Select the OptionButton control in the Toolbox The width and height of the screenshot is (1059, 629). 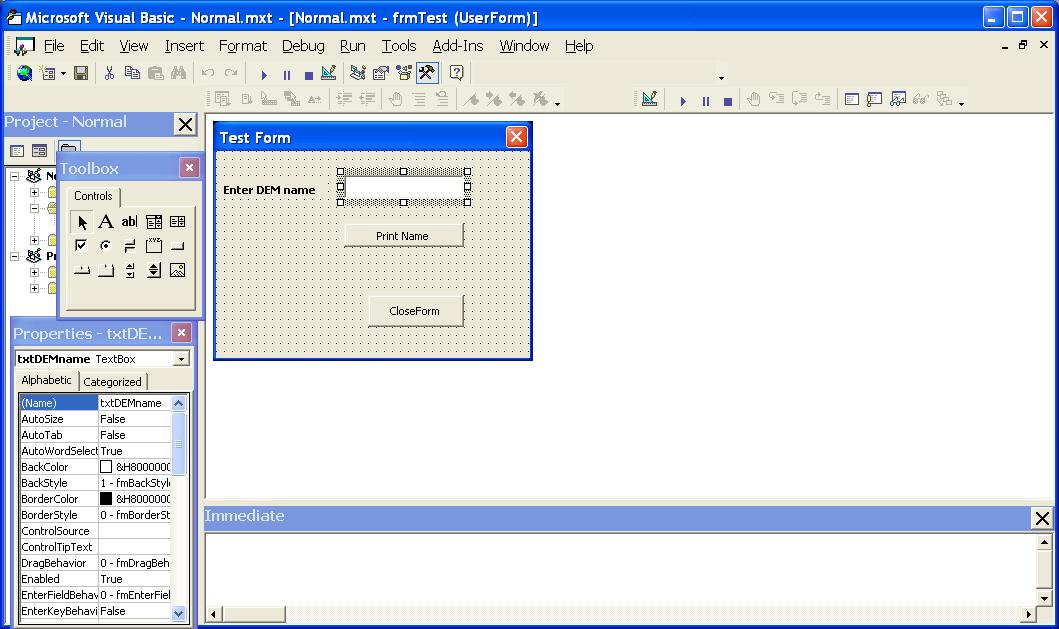coord(105,245)
